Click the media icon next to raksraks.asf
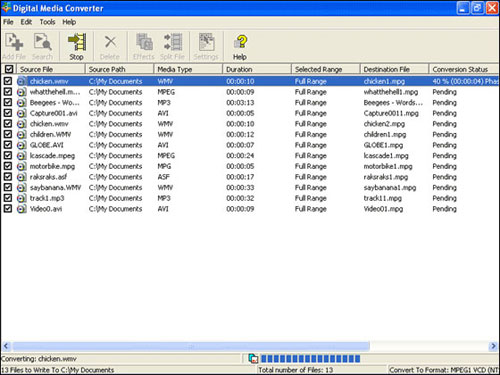 point(22,177)
